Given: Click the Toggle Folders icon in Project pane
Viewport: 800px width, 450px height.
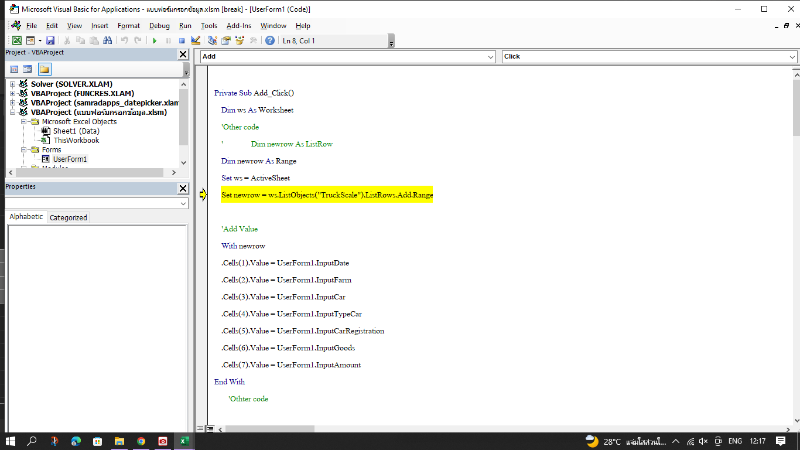Looking at the screenshot, I should [45, 69].
